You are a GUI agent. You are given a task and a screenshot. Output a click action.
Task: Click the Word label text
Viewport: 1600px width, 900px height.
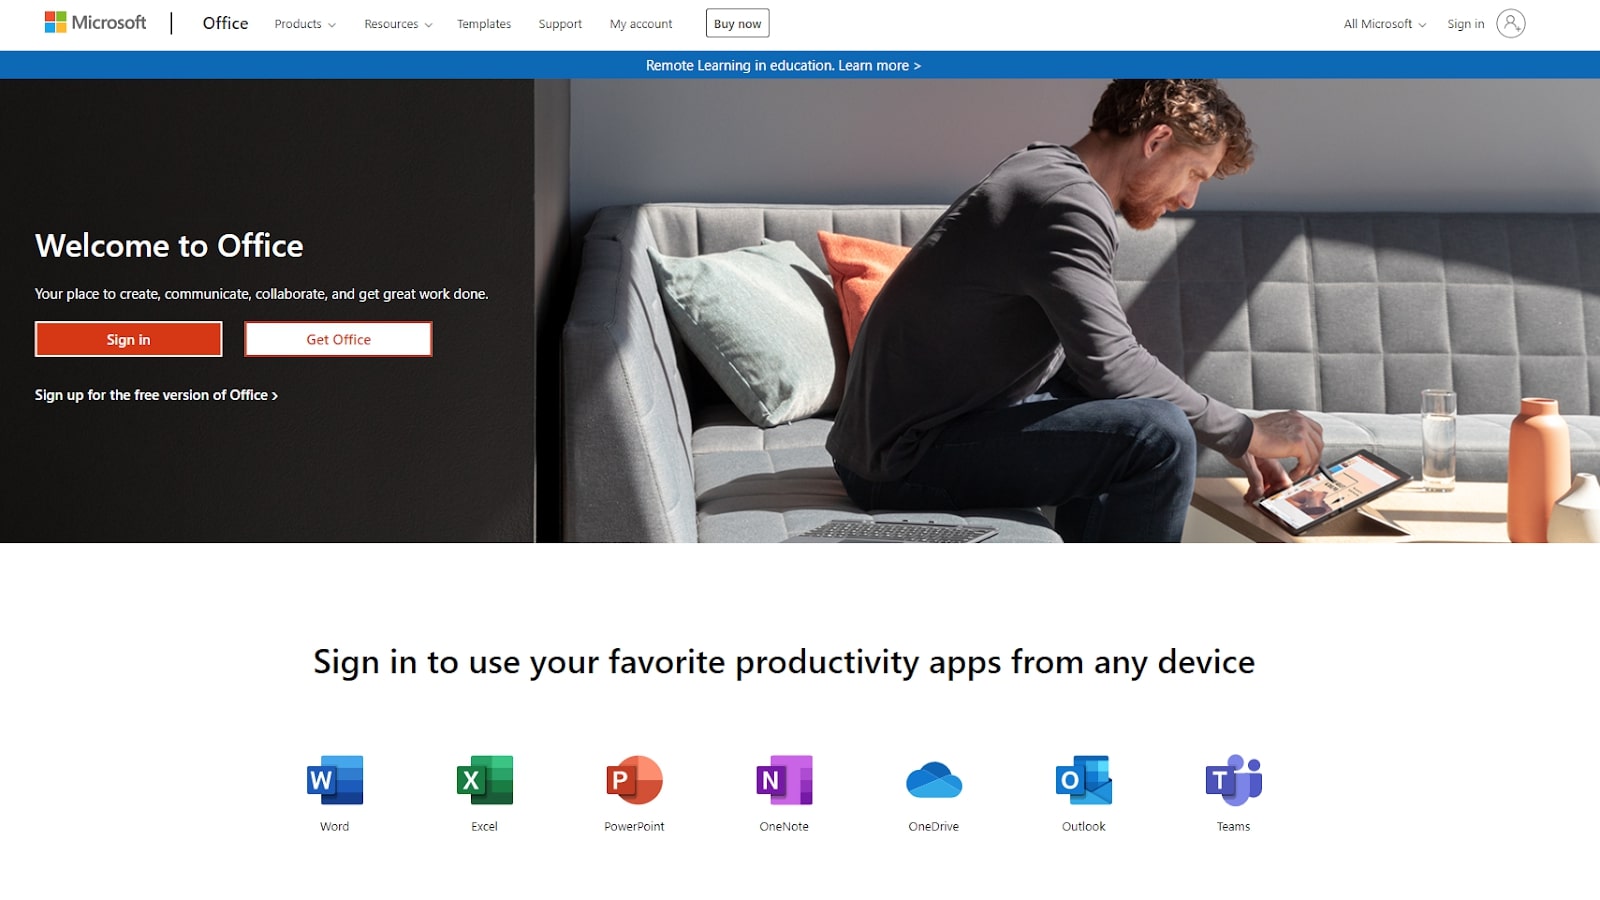(335, 826)
